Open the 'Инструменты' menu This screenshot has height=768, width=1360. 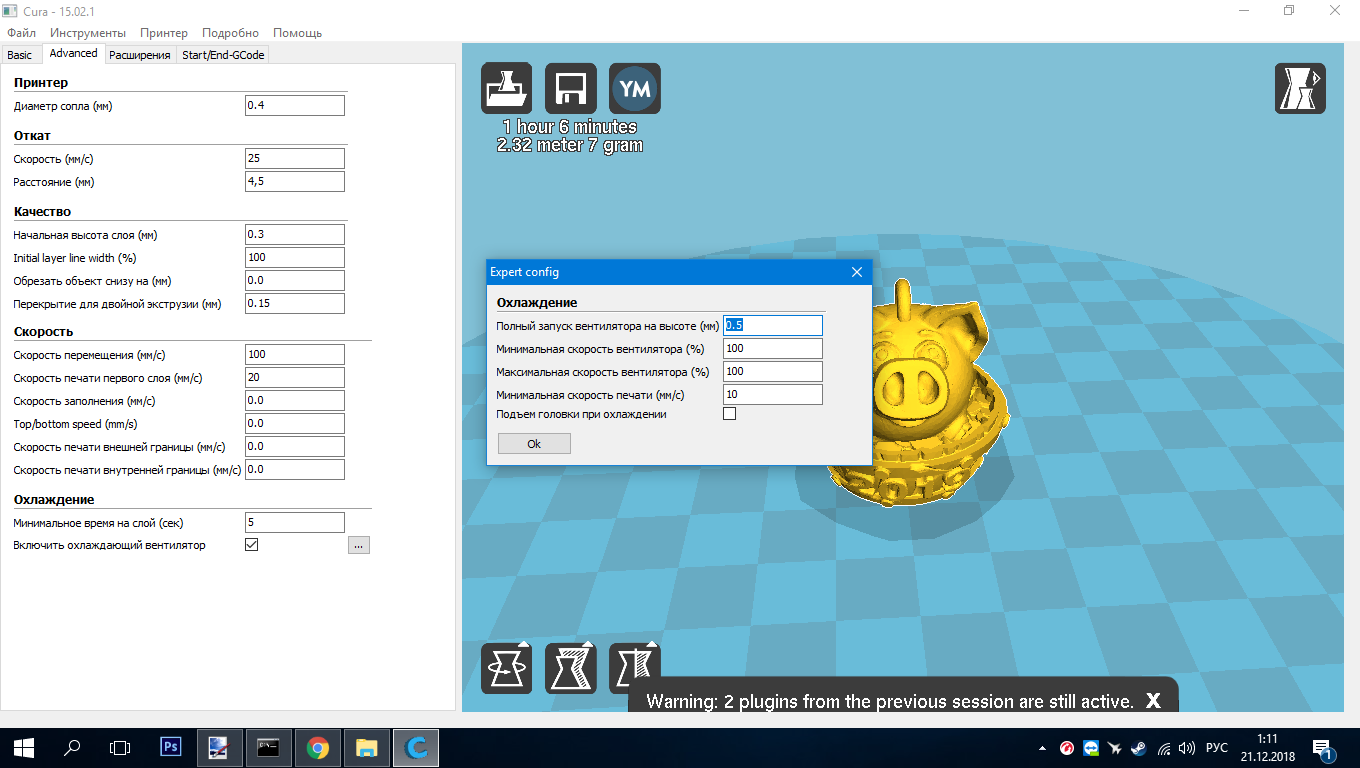coord(88,33)
